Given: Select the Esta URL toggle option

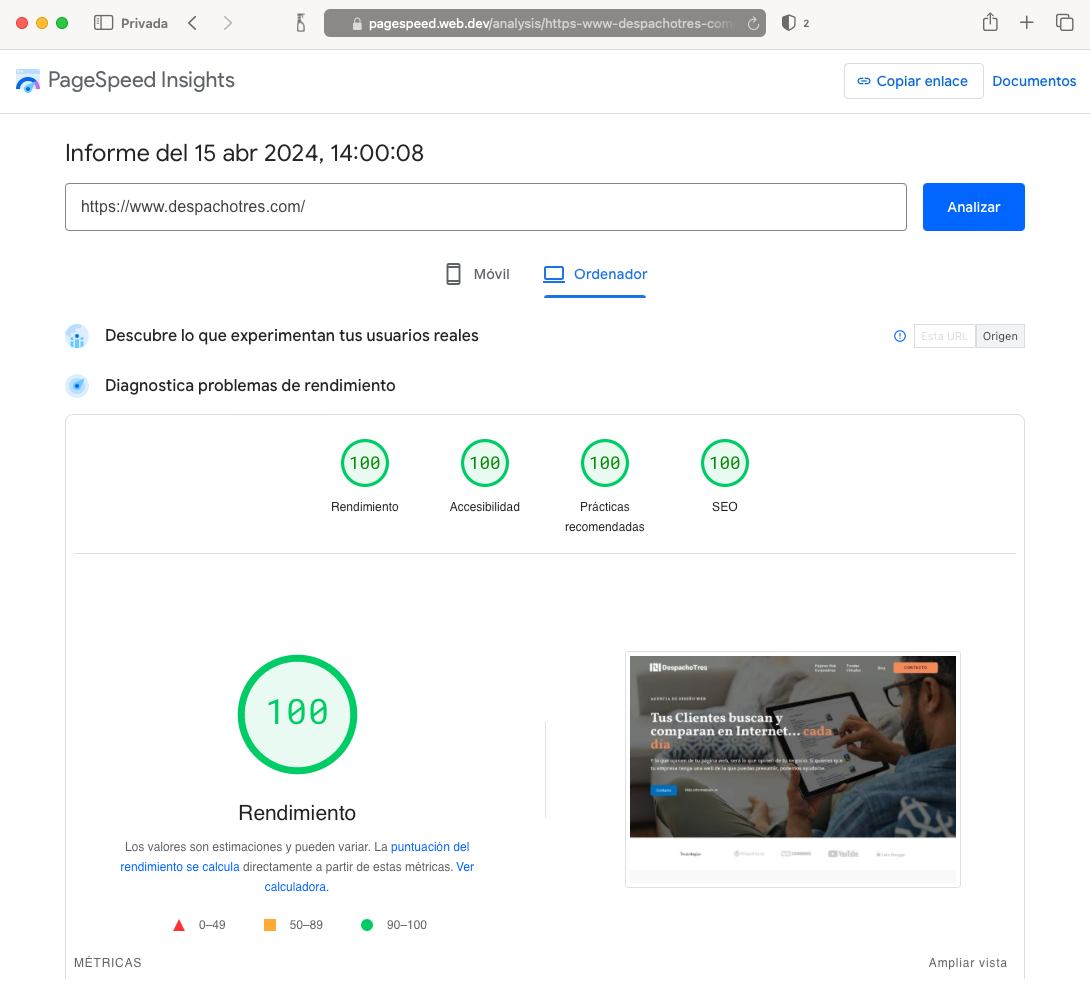Looking at the screenshot, I should point(944,336).
